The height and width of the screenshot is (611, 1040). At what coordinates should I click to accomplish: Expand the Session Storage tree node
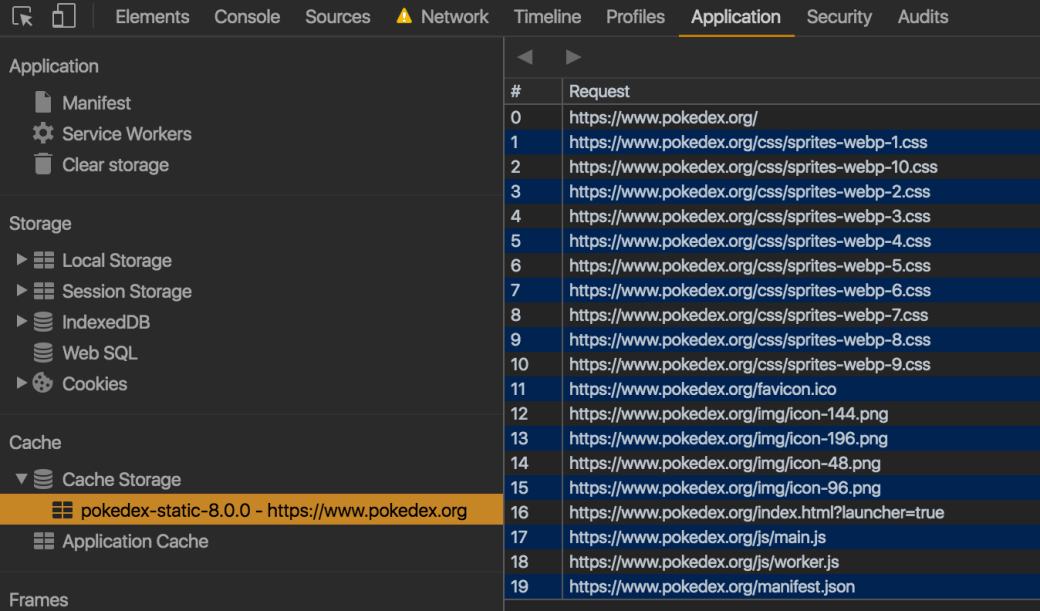pyautogui.click(x=21, y=290)
